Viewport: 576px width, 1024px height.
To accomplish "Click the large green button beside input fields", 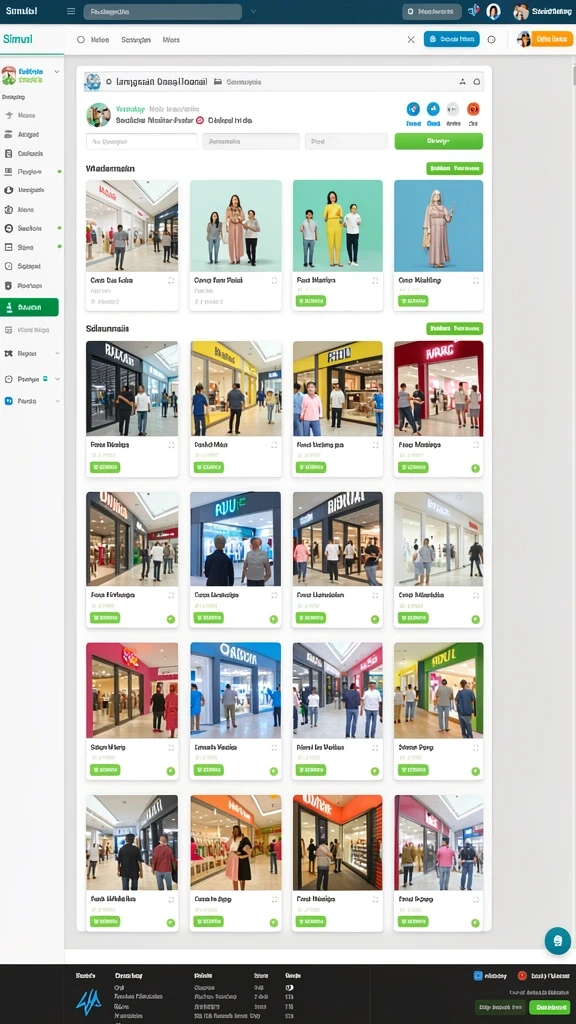I will pos(439,140).
